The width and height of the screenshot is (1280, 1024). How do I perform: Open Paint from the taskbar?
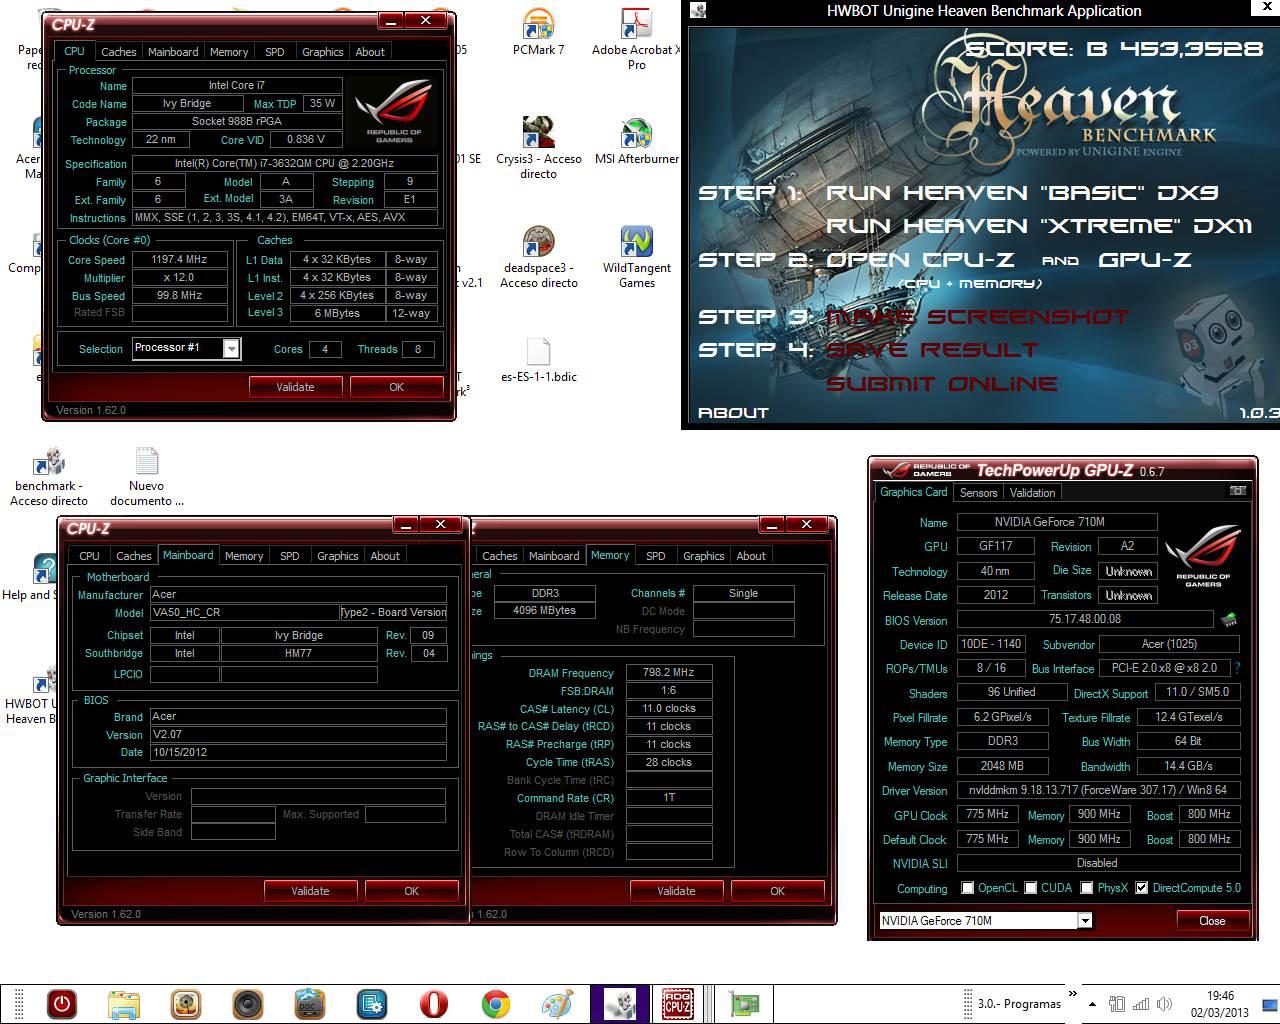[558, 1004]
